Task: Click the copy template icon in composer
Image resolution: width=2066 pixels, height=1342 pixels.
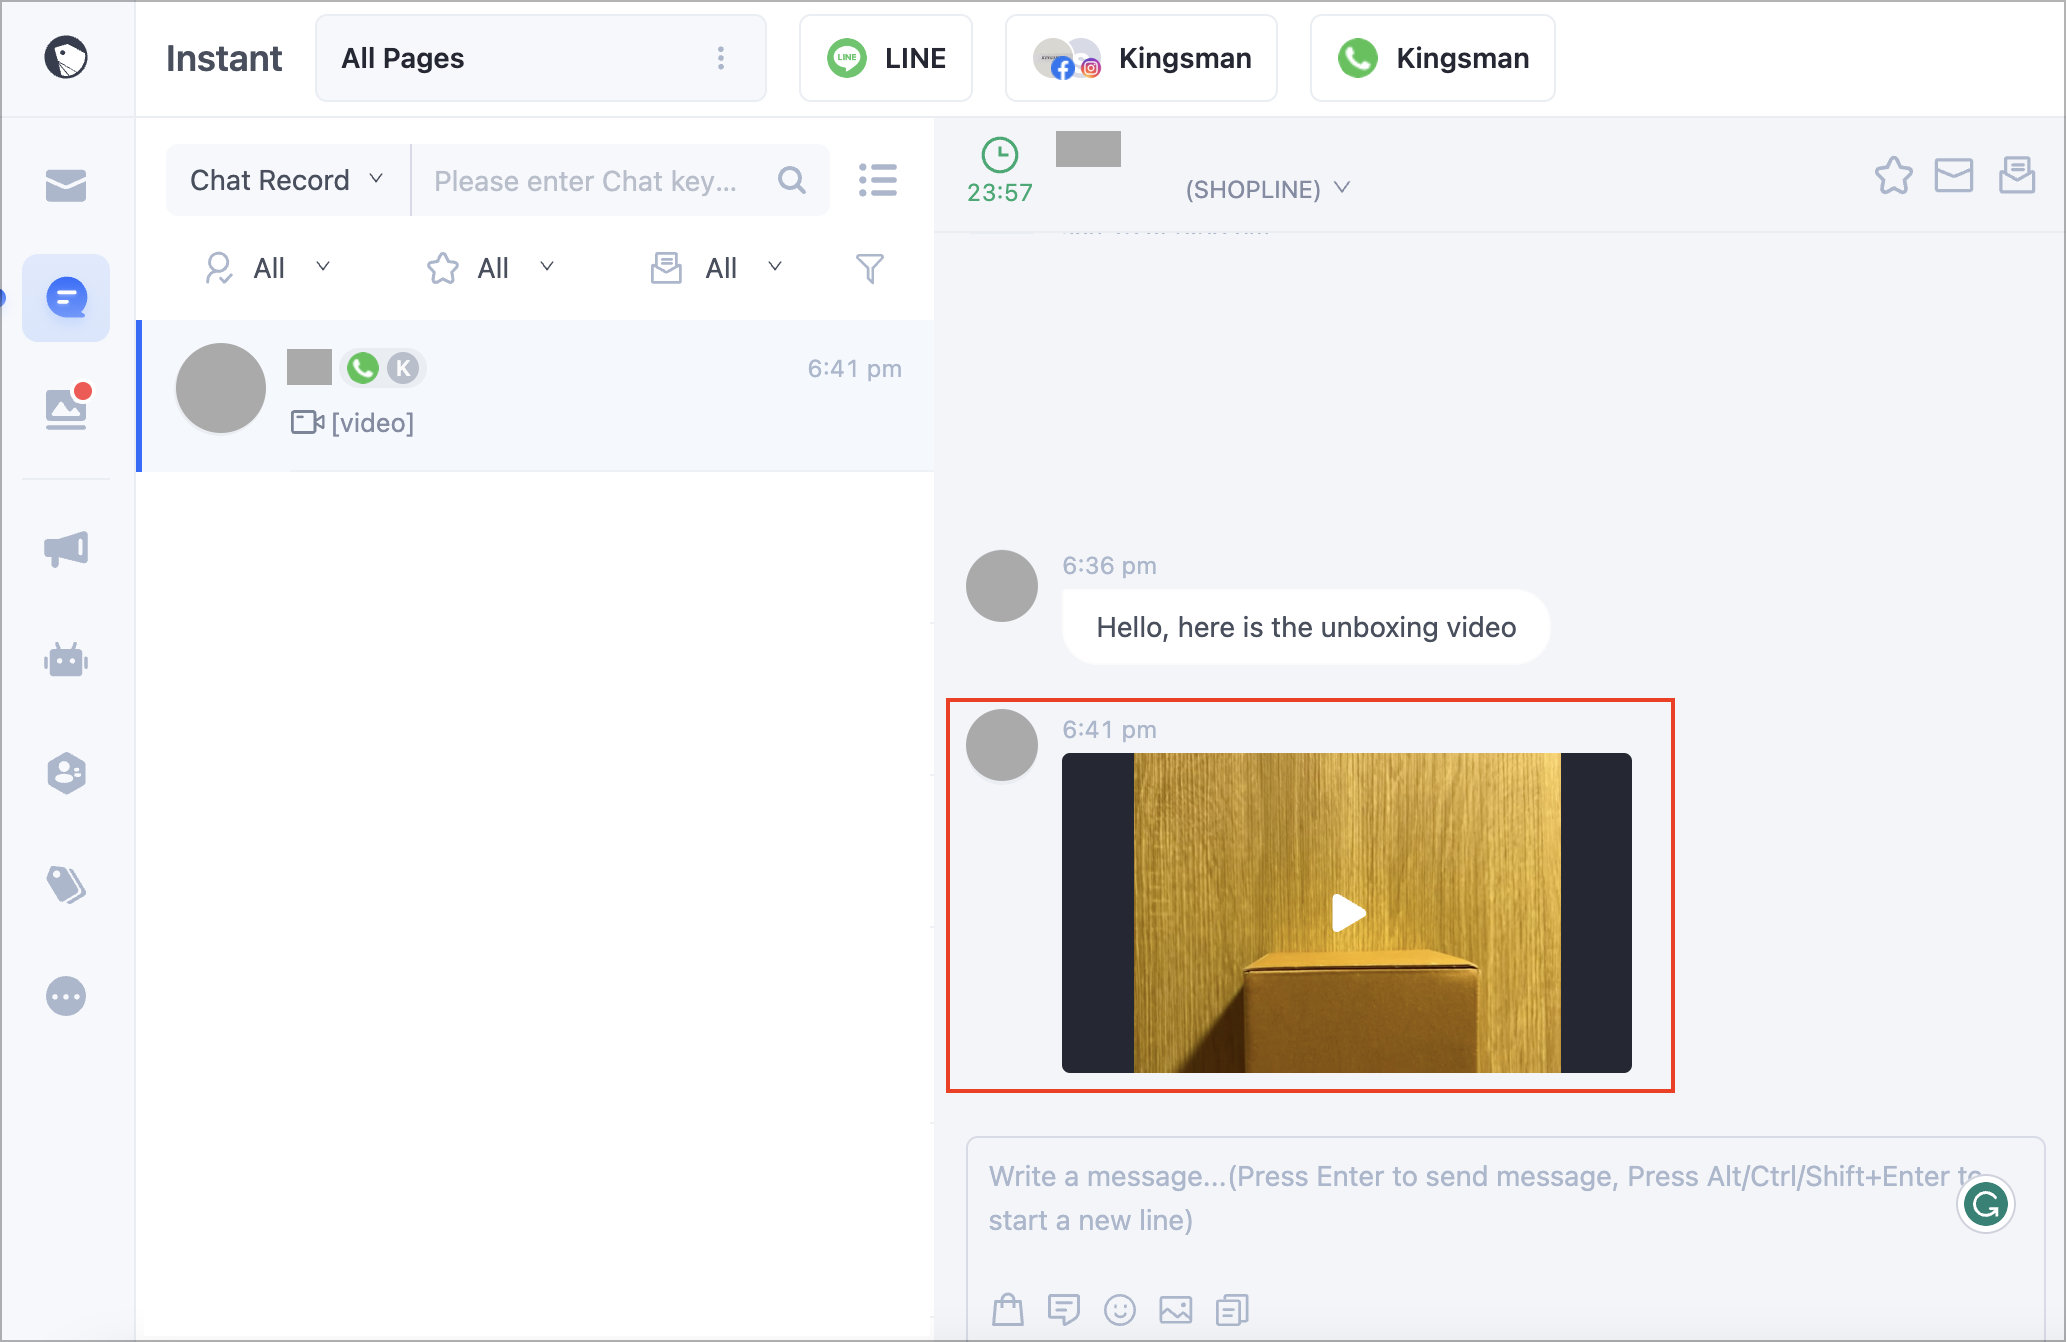Action: pos(1232,1309)
